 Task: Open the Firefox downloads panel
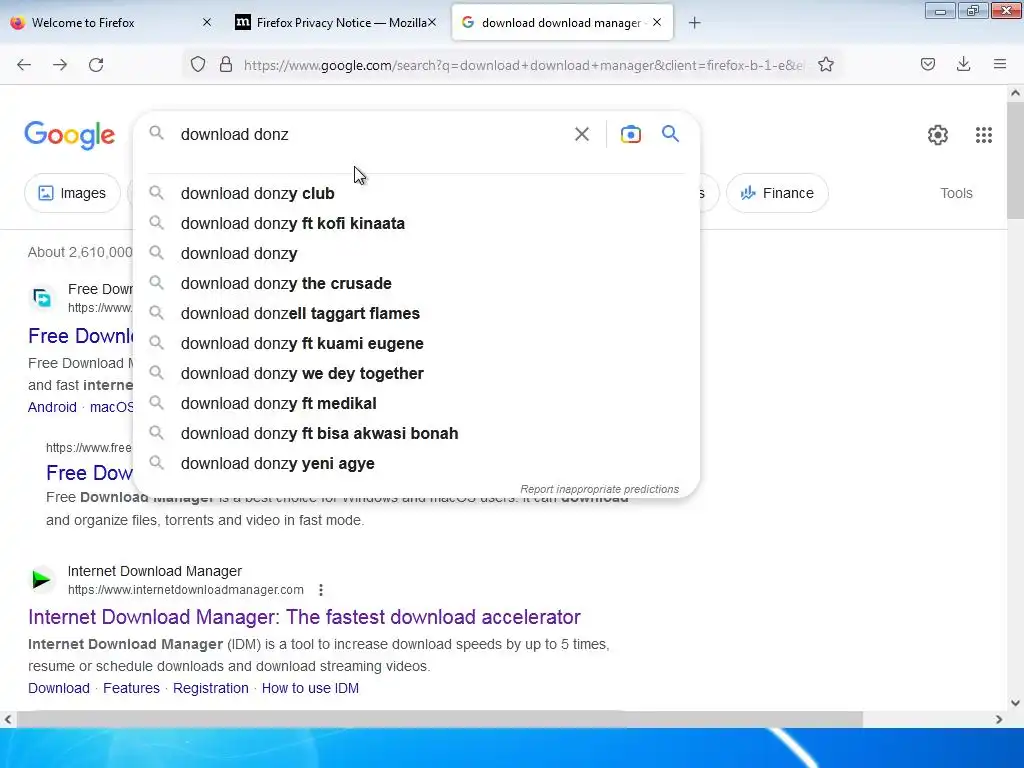pos(963,64)
